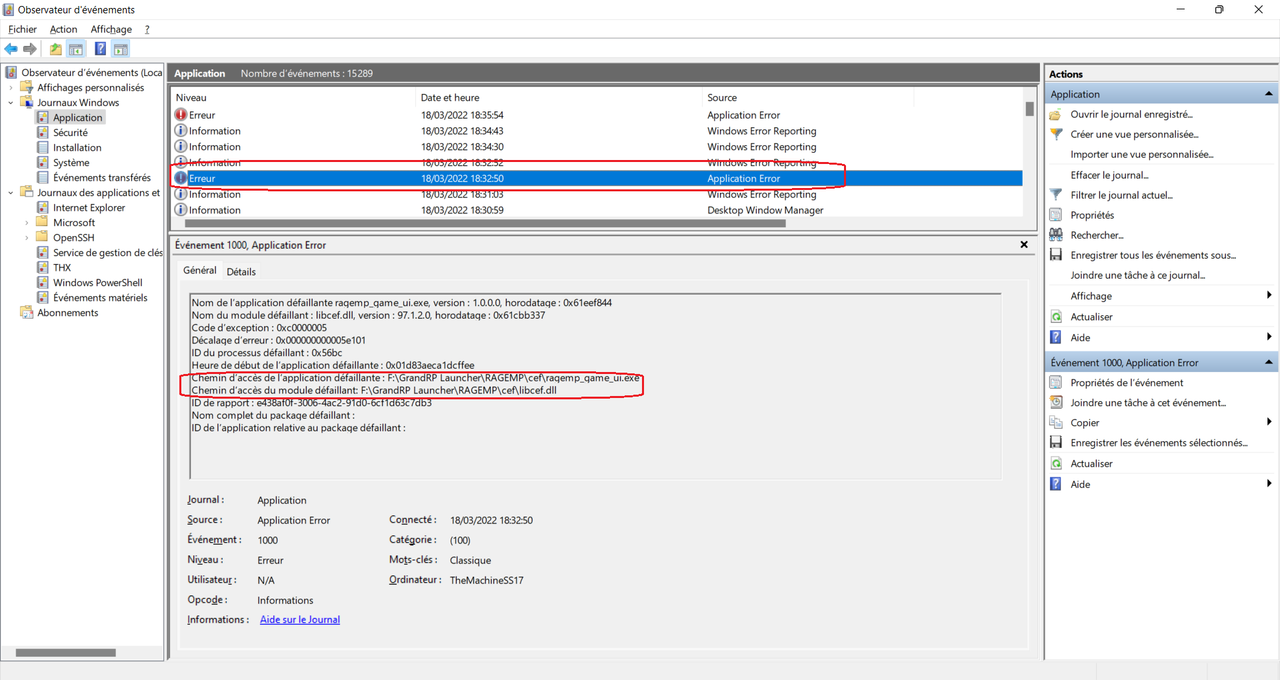Image resolution: width=1280 pixels, height=680 pixels.
Task: Collapse the Application actions section header
Action: tap(1269, 94)
